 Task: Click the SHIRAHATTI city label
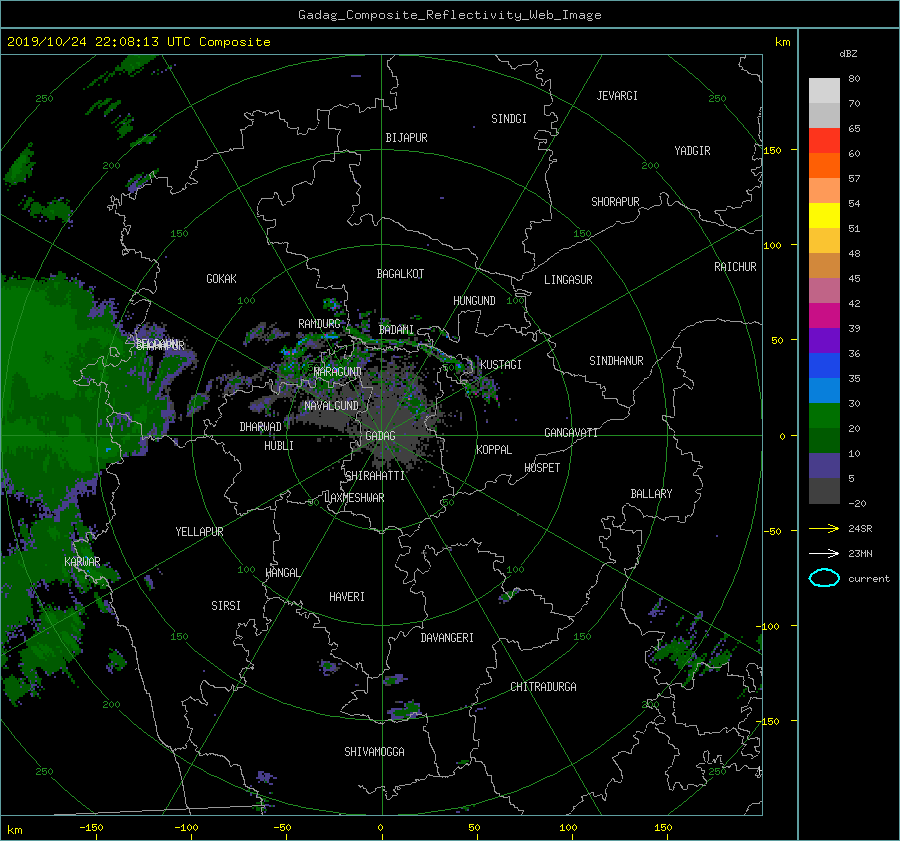(x=375, y=476)
